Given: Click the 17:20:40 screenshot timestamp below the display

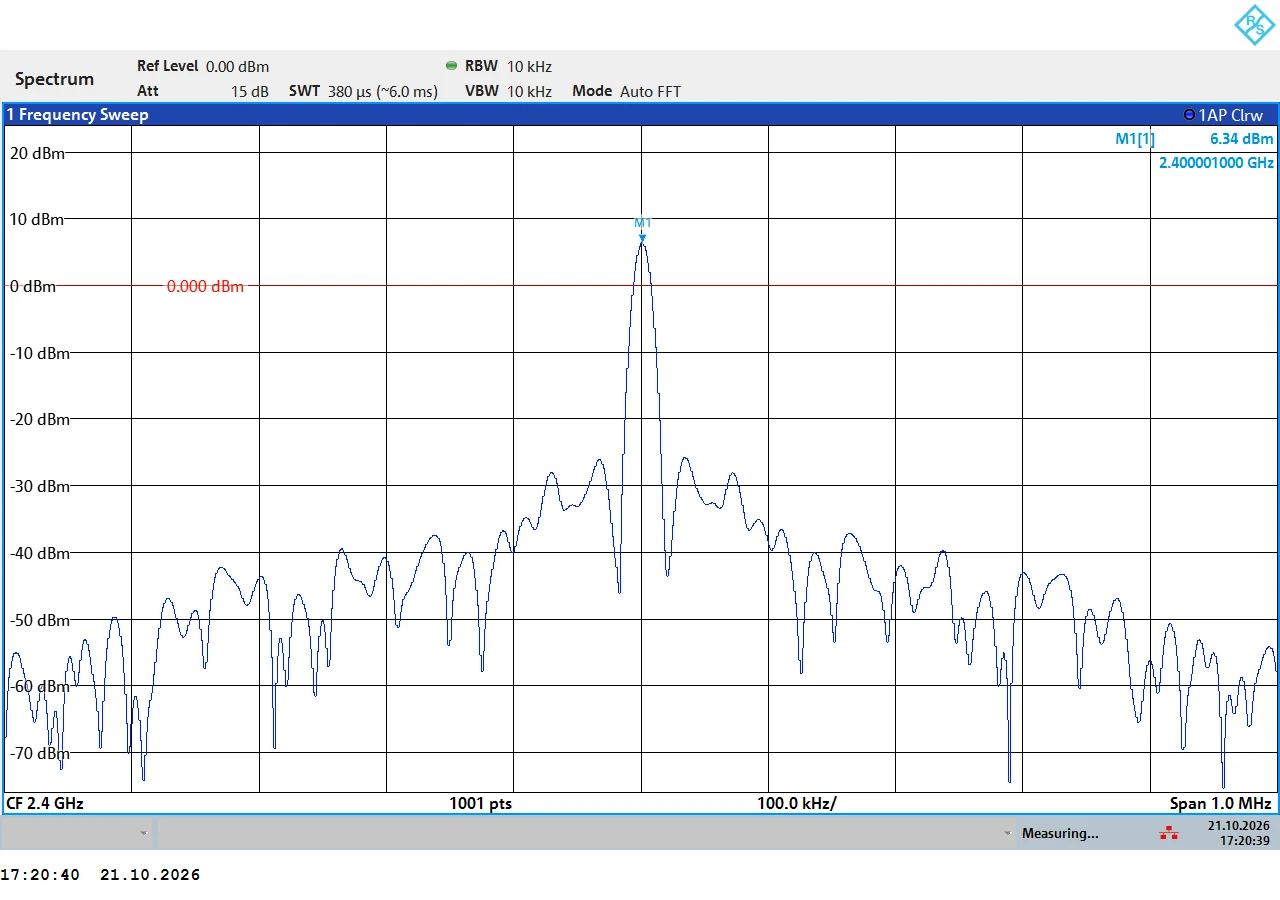Looking at the screenshot, I should point(40,875).
